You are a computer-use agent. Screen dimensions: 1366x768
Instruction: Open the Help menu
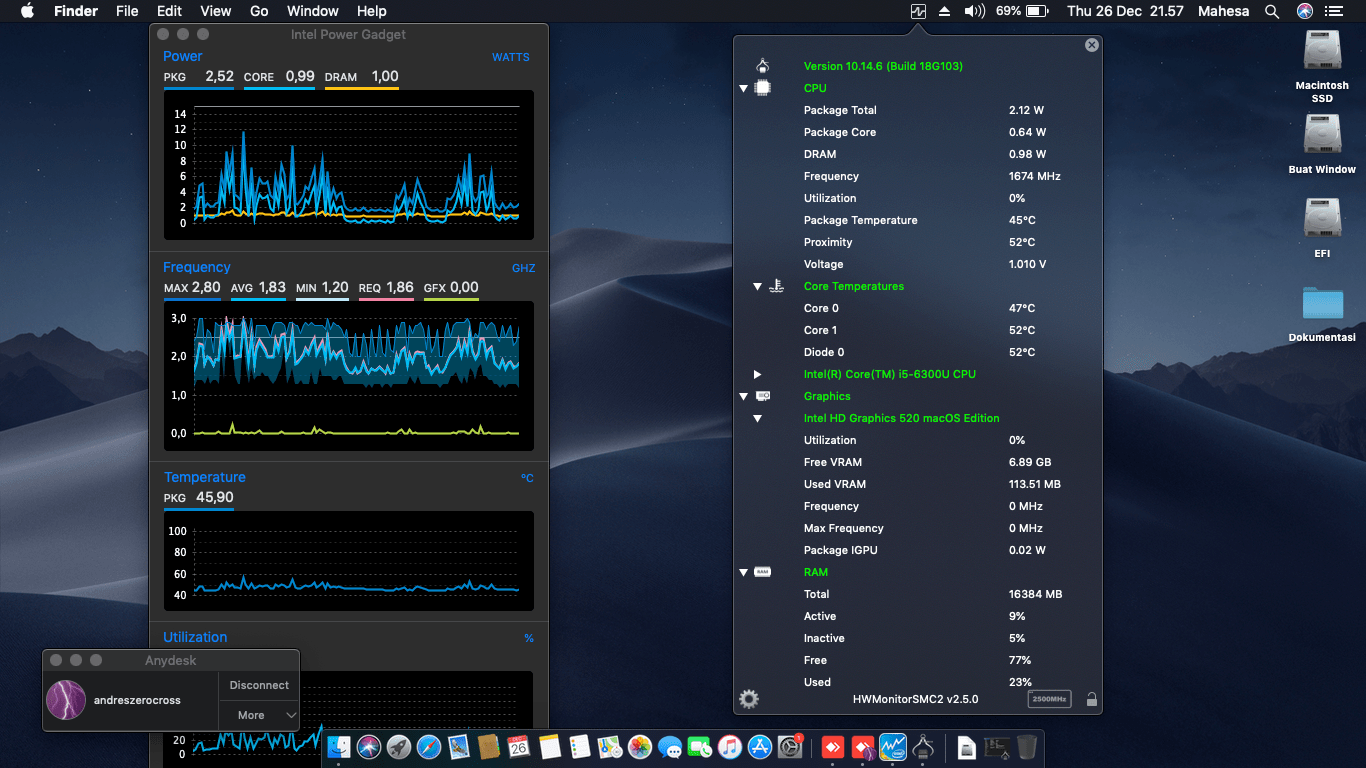coord(372,11)
